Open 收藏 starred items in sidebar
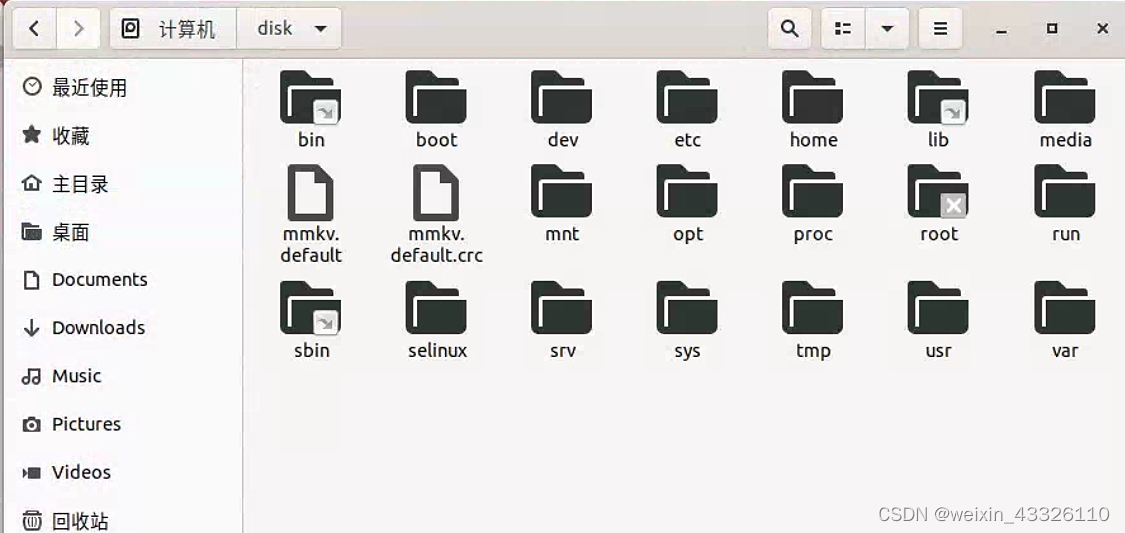The image size is (1125, 533). point(70,136)
